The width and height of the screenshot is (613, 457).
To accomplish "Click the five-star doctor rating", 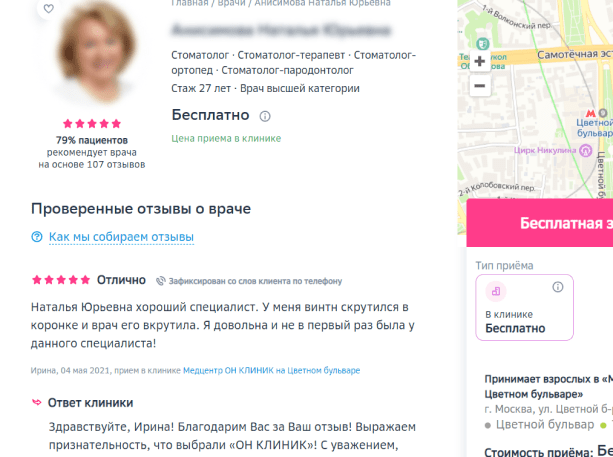I will (x=92, y=124).
